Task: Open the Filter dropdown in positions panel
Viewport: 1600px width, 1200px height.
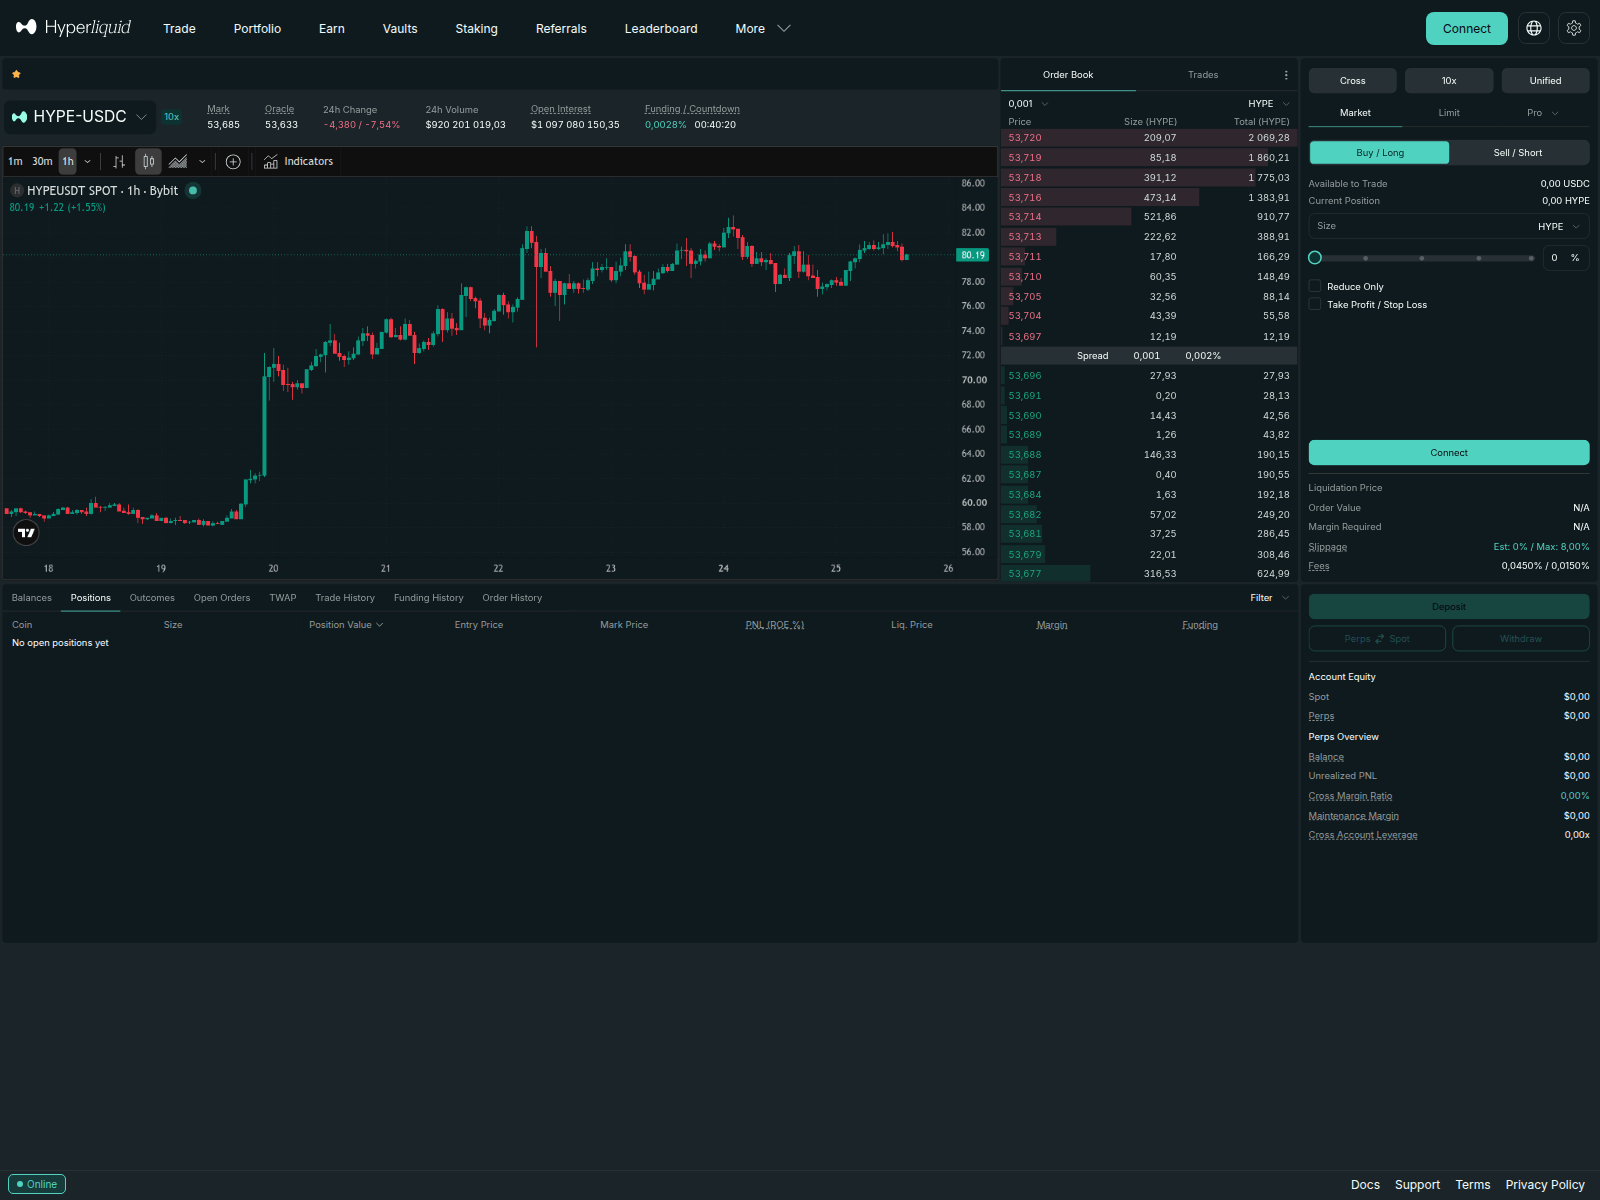Action: 1270,598
